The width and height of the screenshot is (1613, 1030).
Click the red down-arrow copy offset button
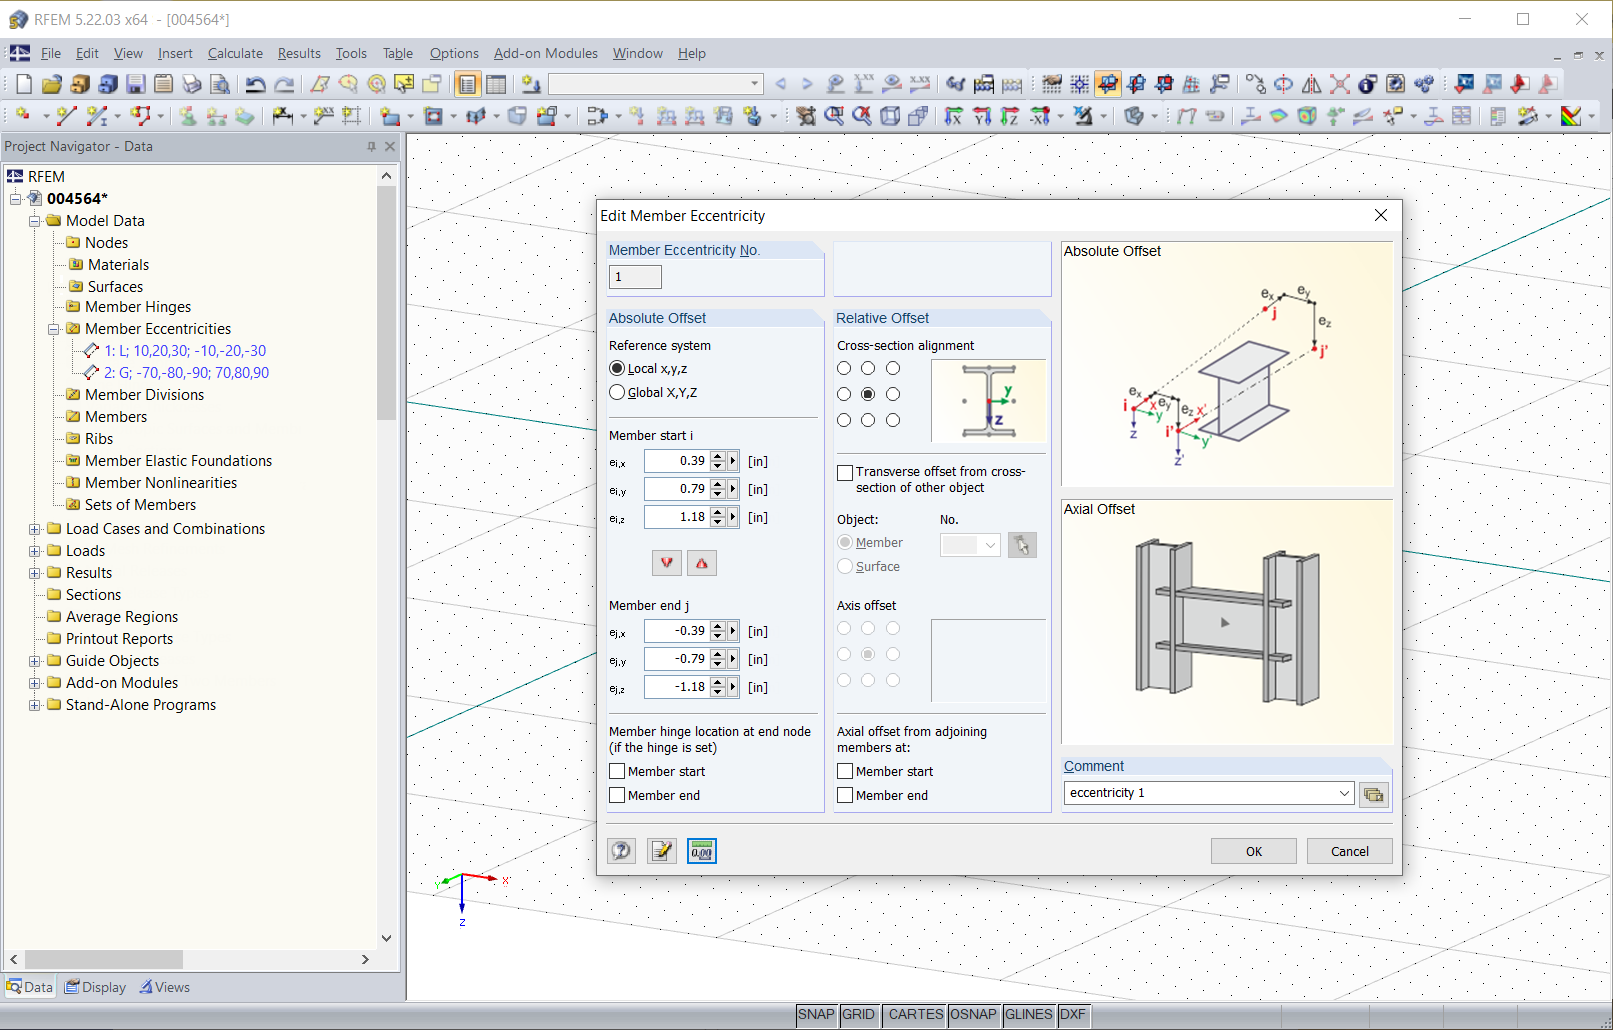[x=667, y=563]
